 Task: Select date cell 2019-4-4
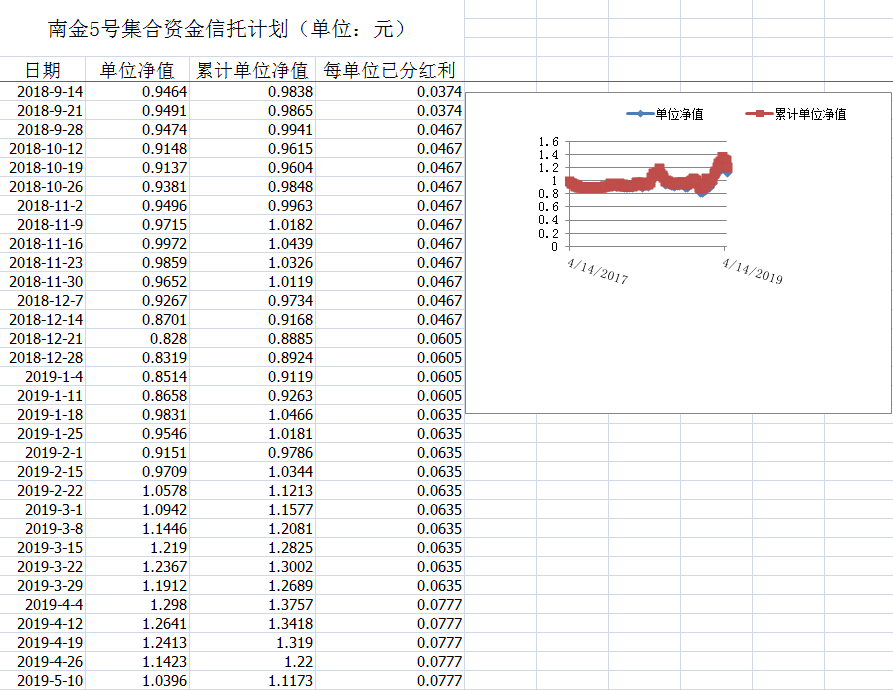pos(43,605)
